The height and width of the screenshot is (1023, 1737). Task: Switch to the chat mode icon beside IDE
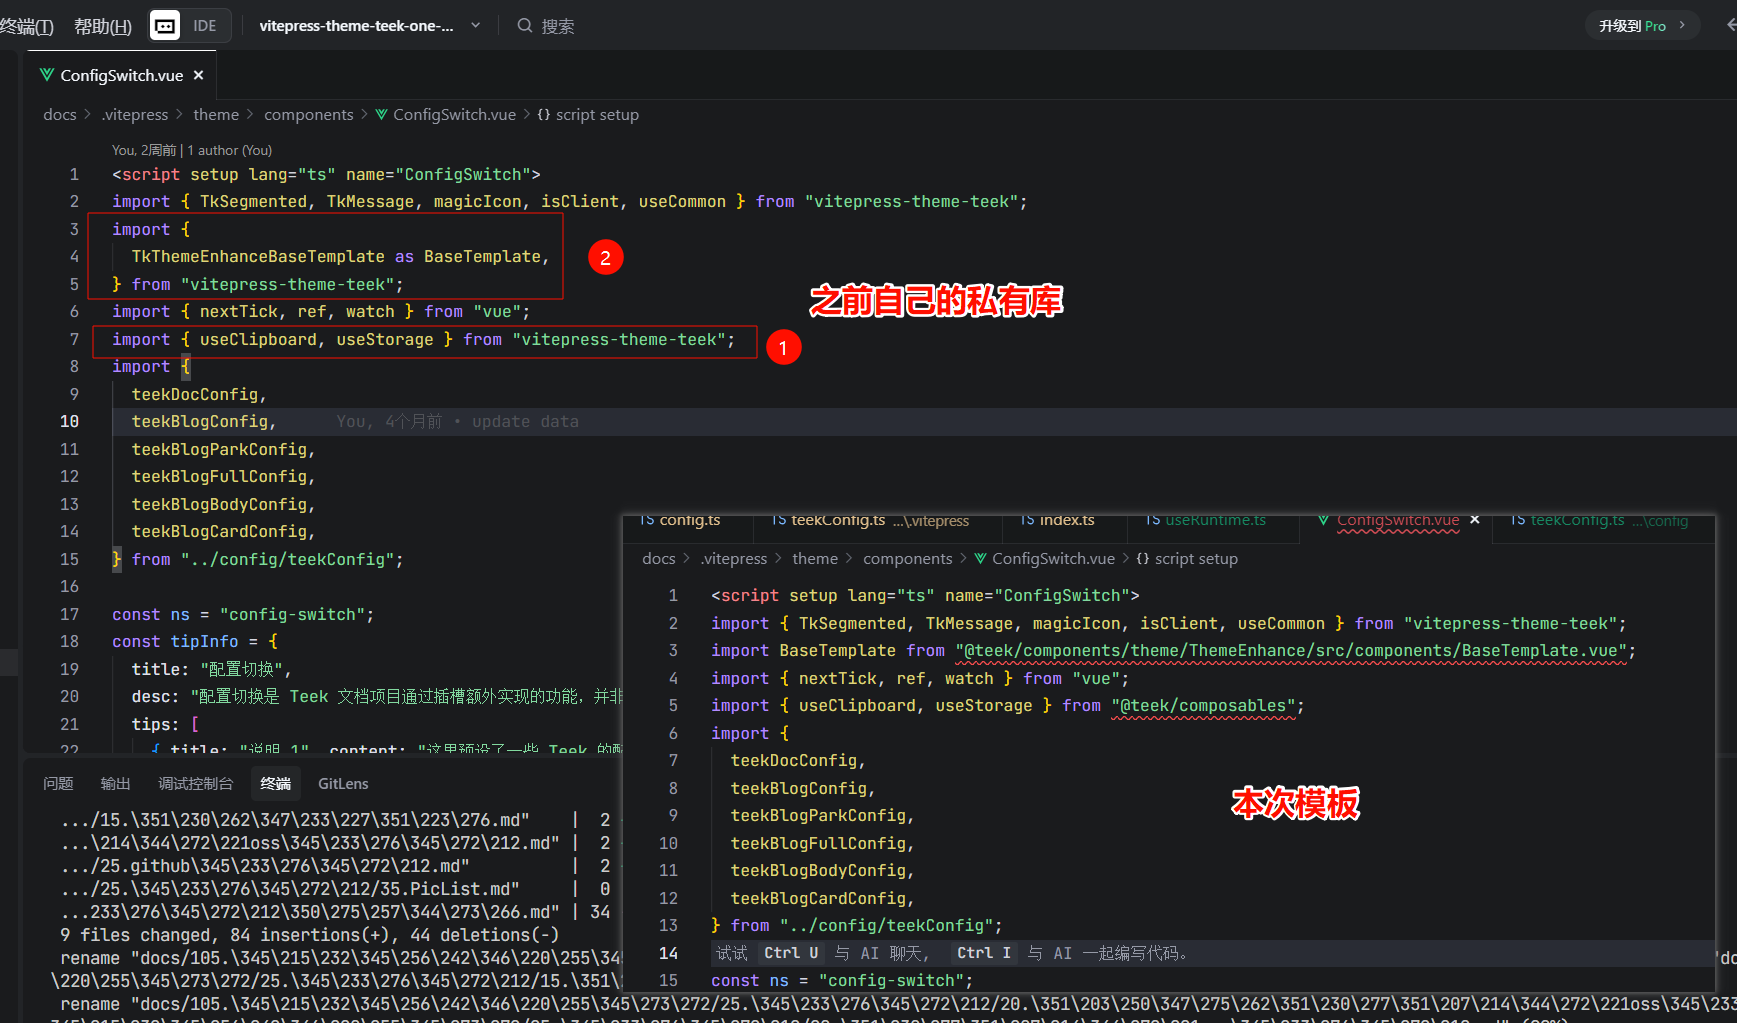pyautogui.click(x=165, y=25)
